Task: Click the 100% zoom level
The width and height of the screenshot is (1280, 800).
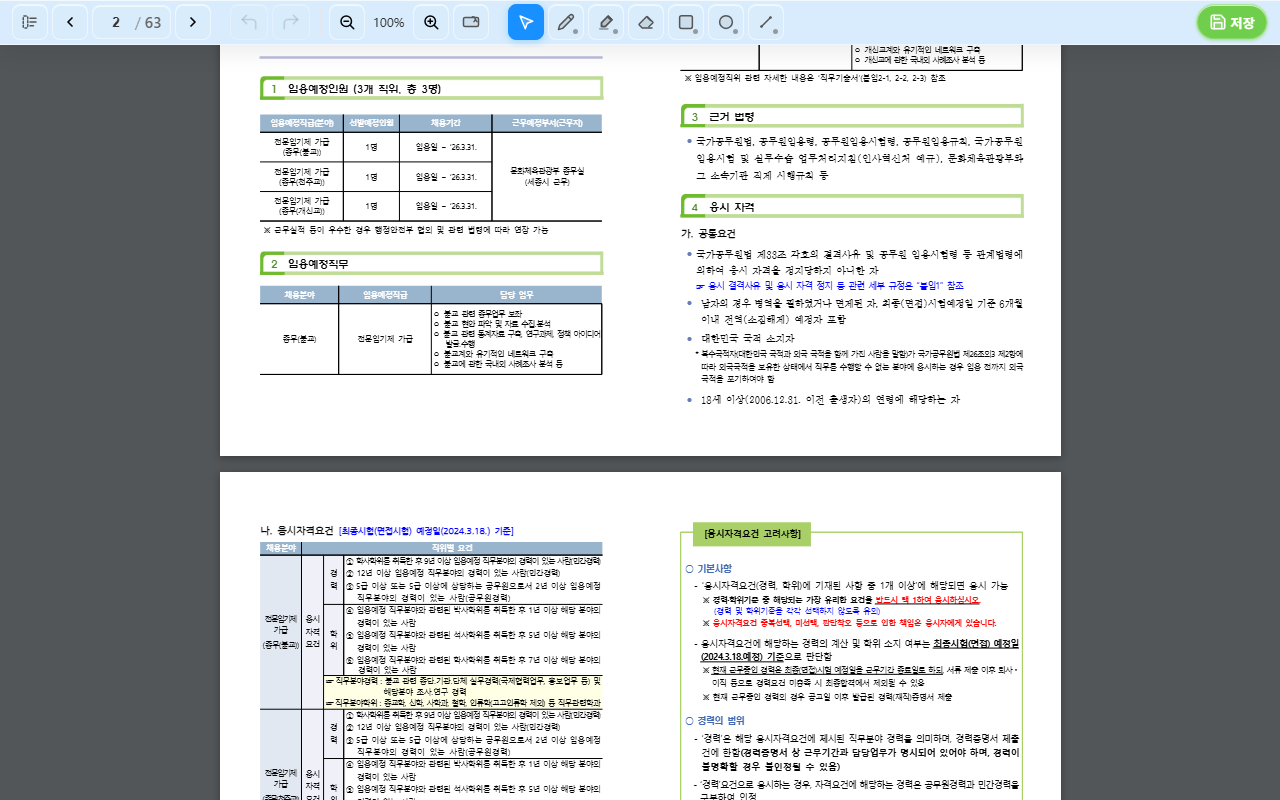Action: [389, 23]
